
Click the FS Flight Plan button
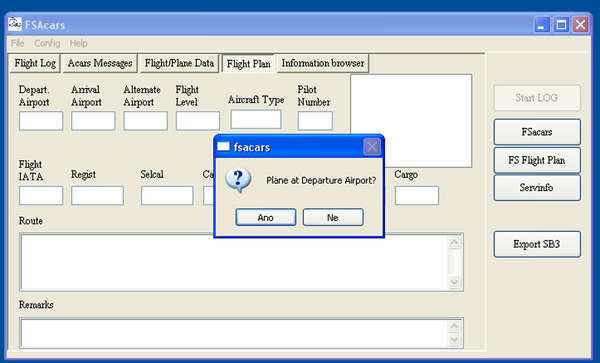tap(537, 160)
